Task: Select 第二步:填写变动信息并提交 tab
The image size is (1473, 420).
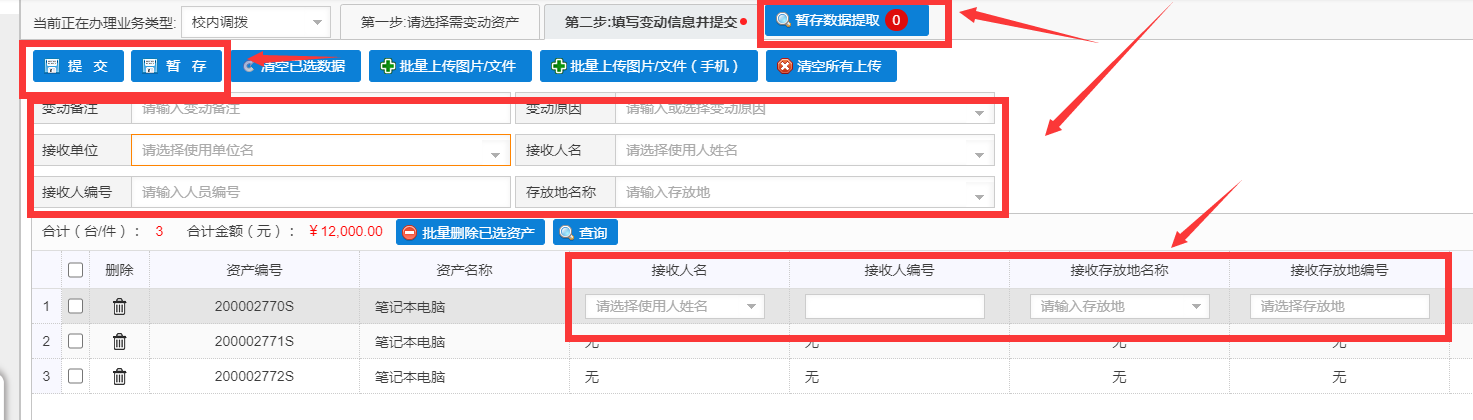Action: pyautogui.click(x=650, y=22)
